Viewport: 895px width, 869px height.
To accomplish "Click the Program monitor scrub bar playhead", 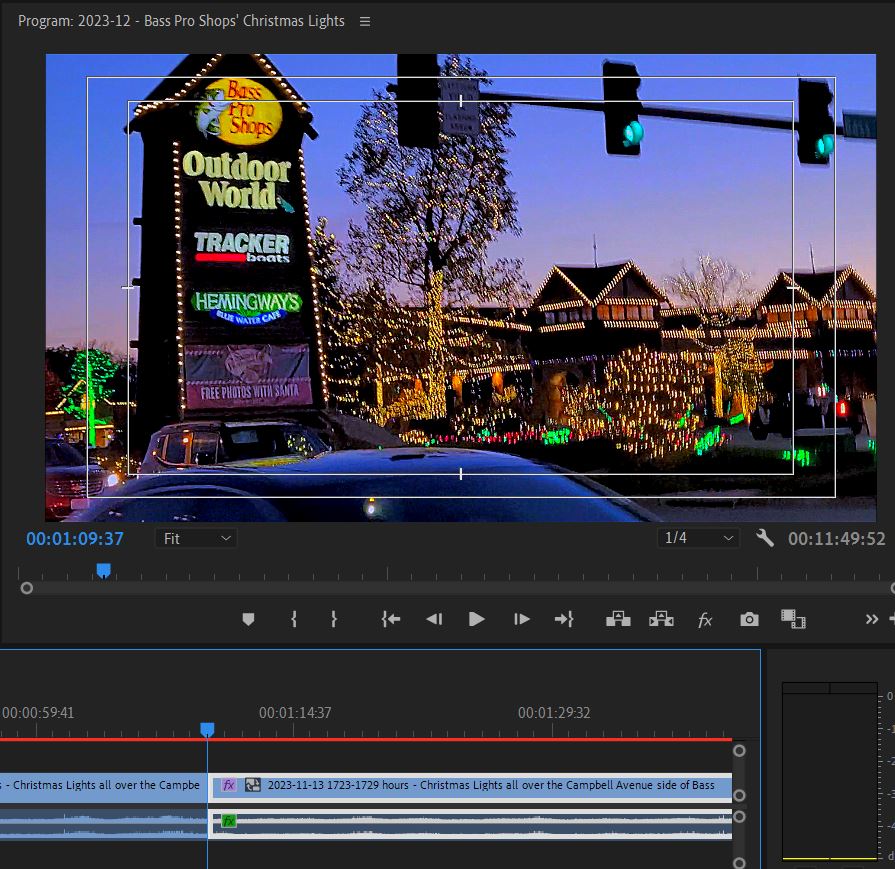I will 103,570.
